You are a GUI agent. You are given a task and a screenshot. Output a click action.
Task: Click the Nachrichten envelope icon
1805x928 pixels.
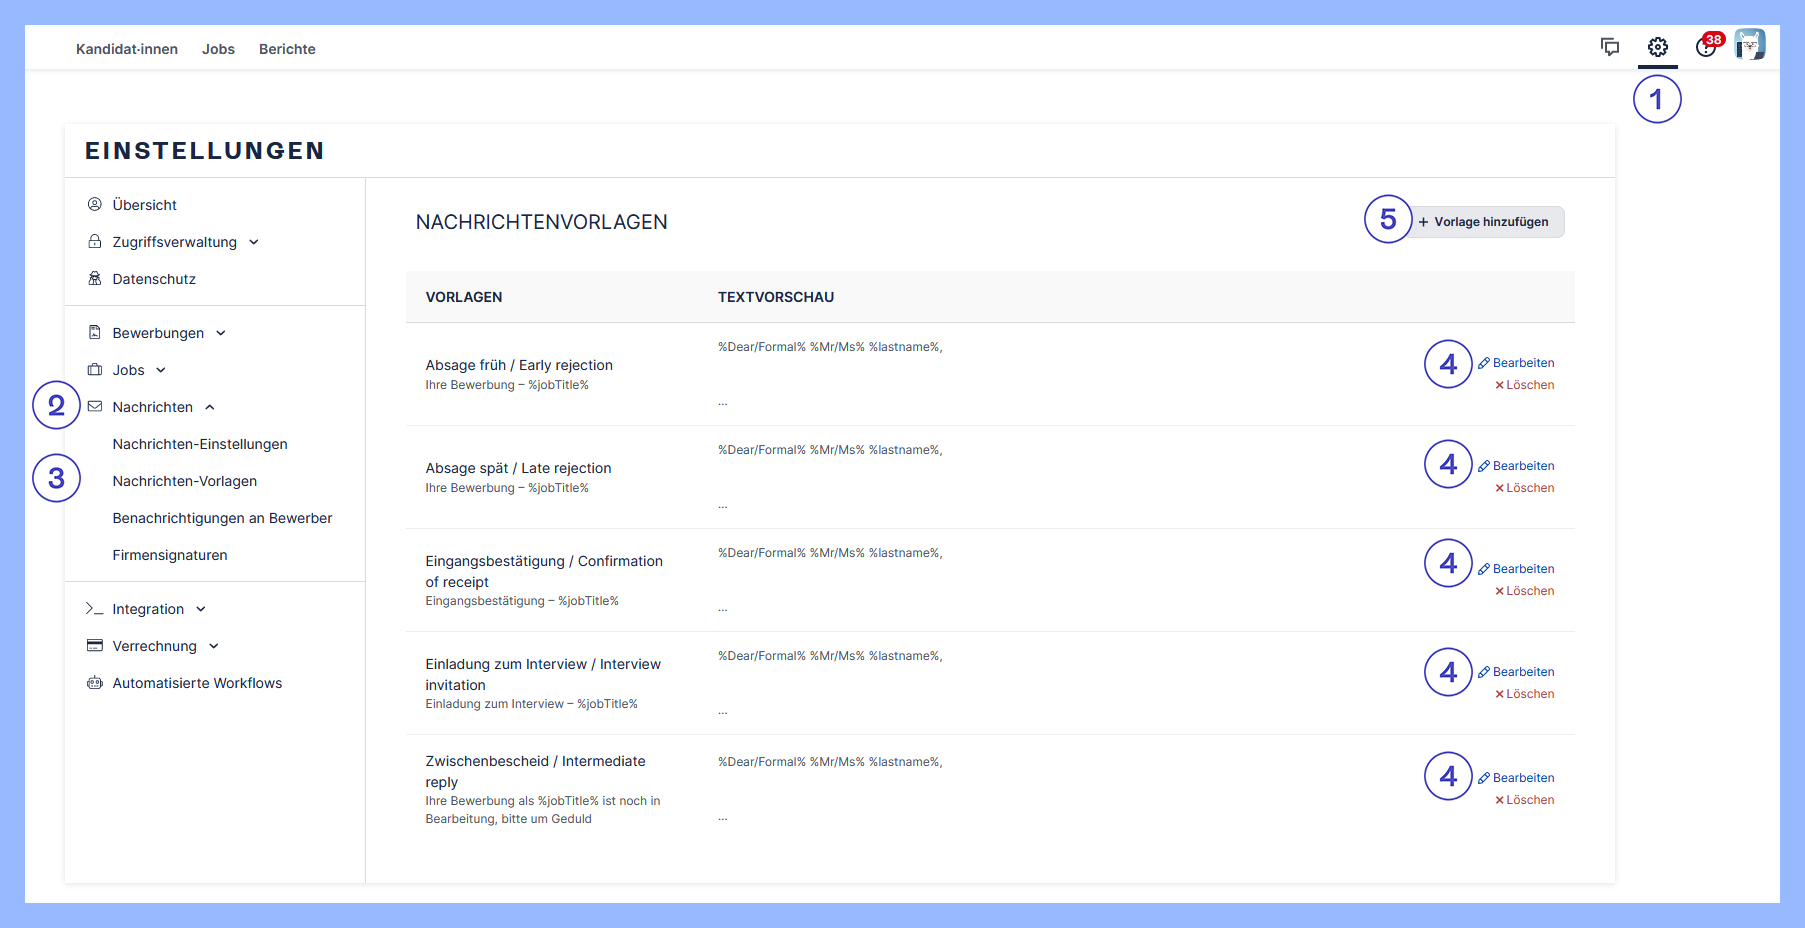(x=95, y=407)
